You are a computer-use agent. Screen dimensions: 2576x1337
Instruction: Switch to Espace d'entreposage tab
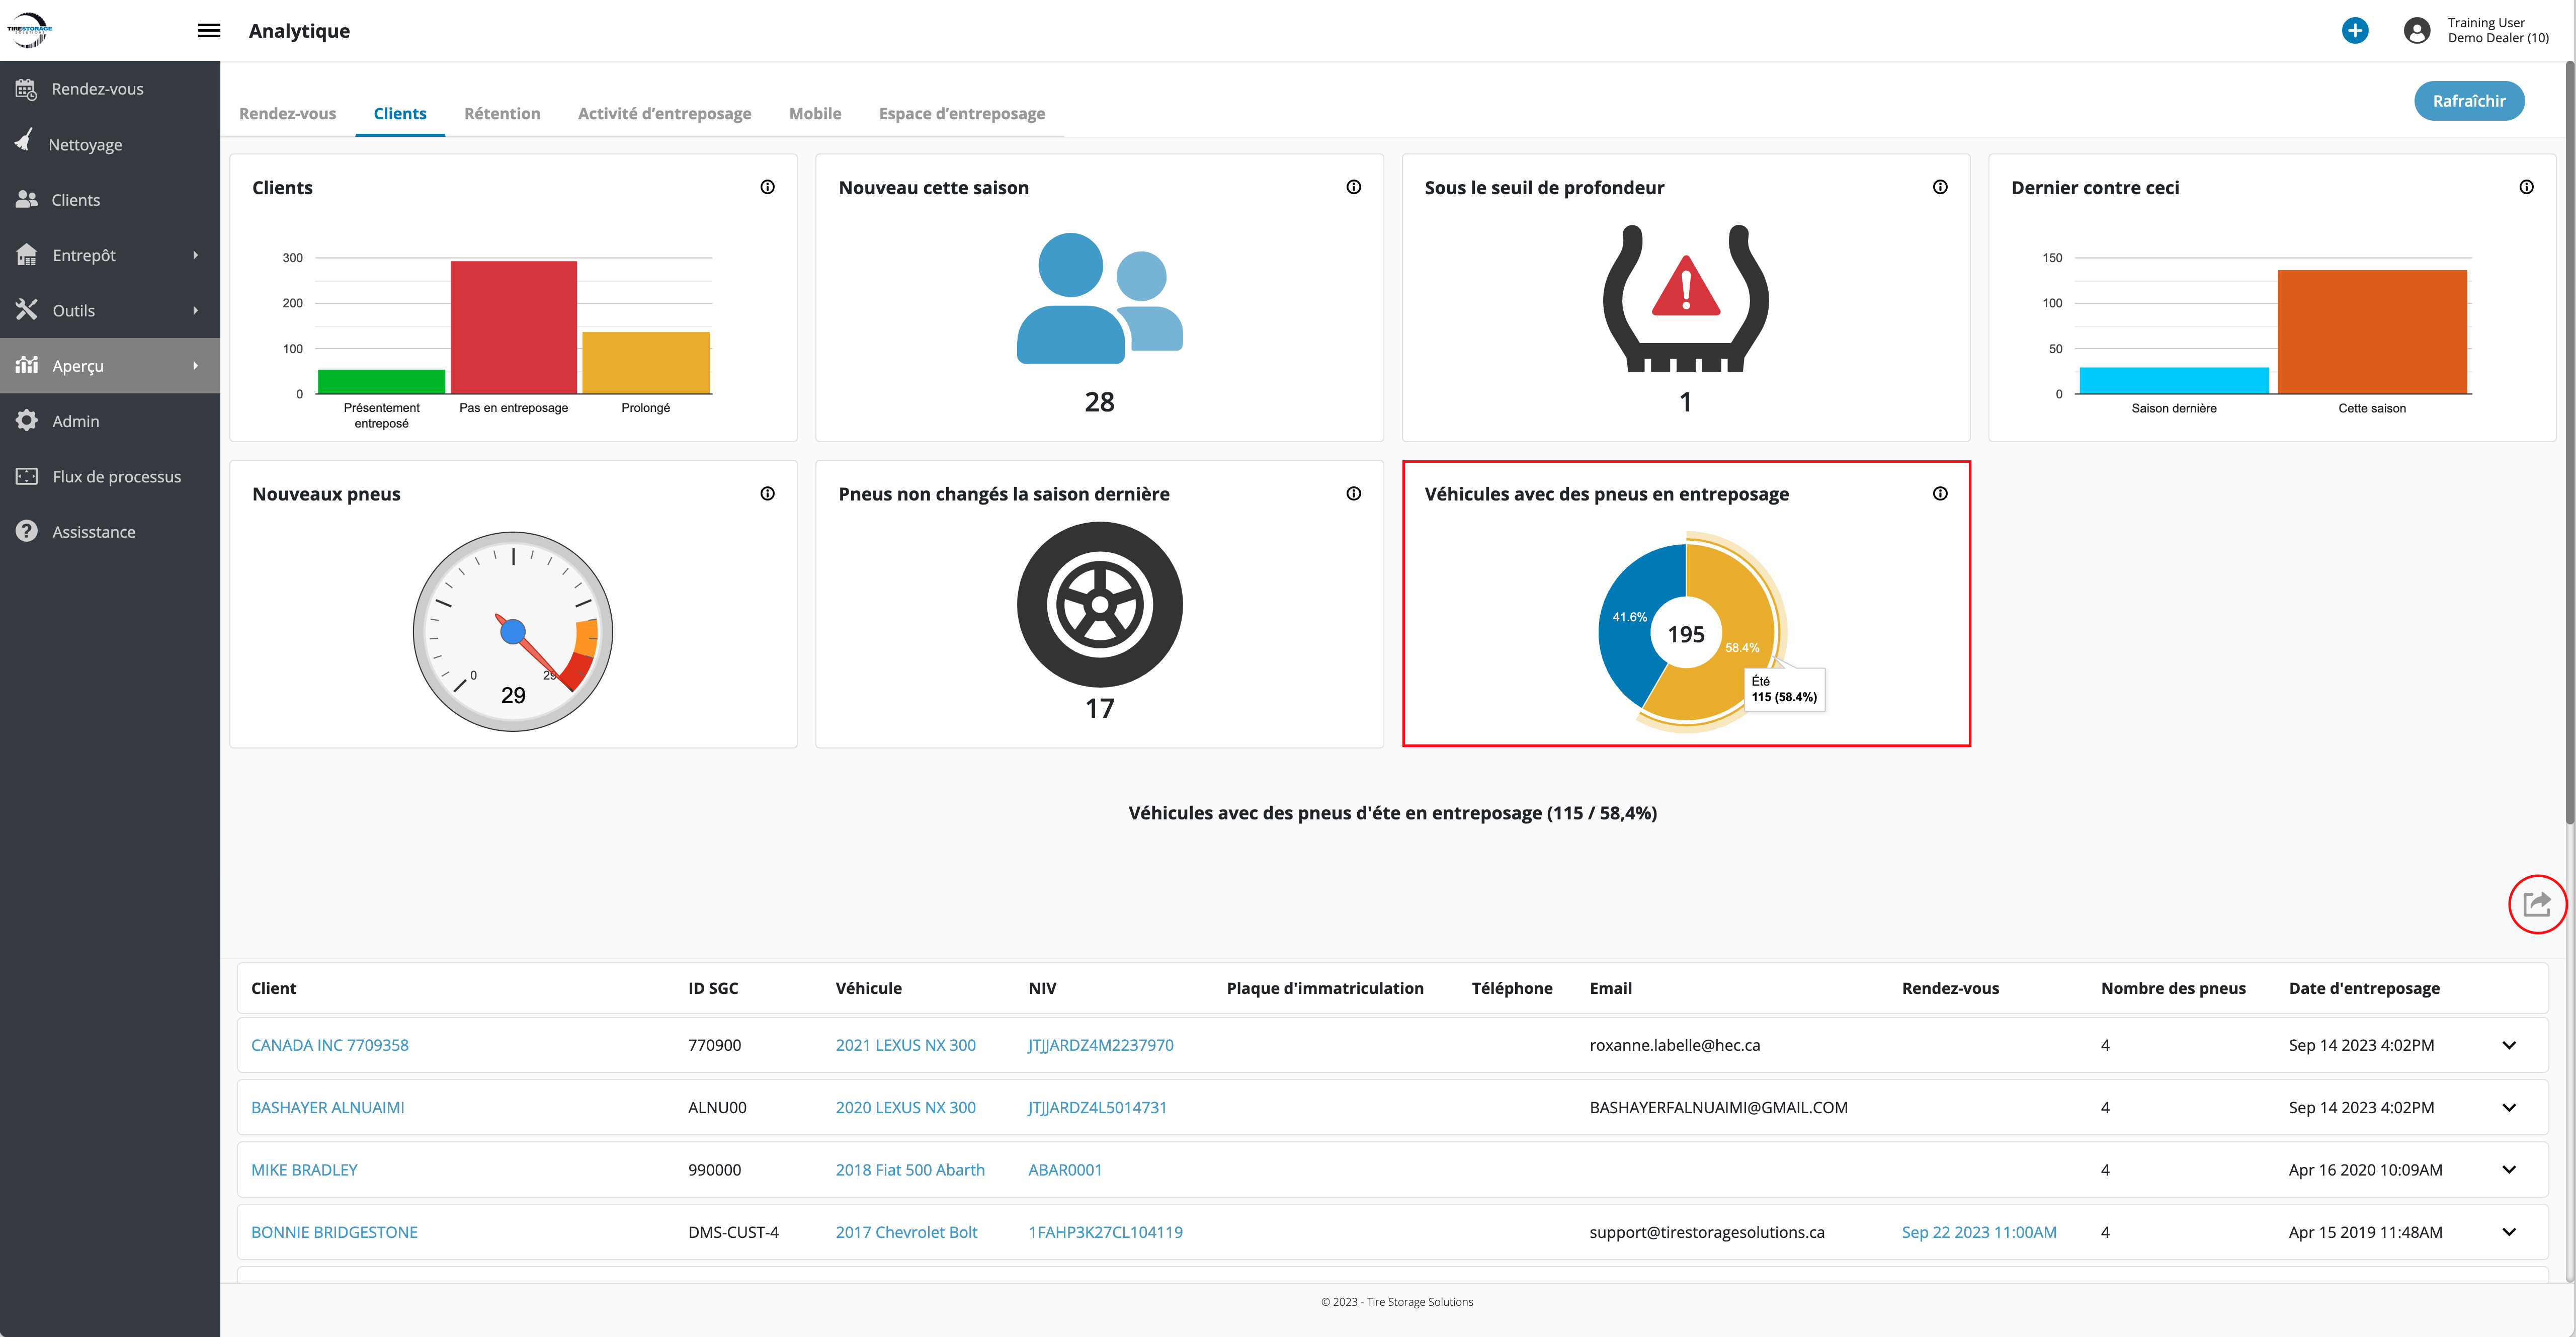pos(961,113)
